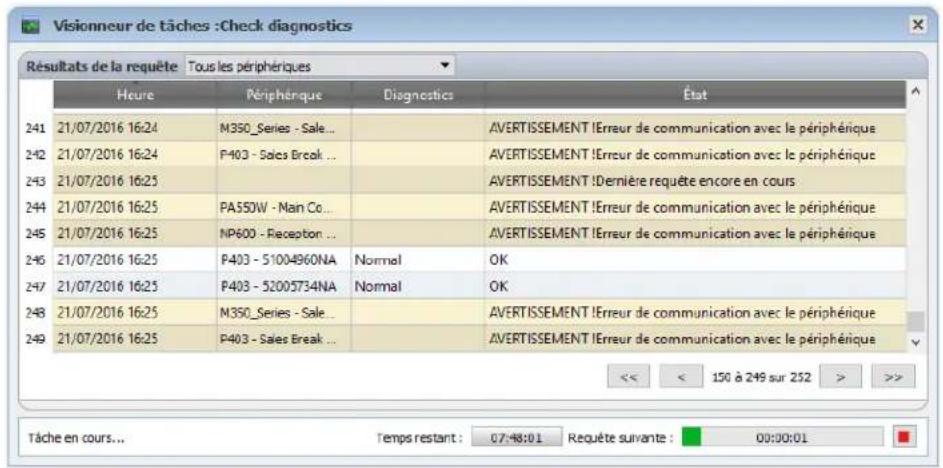Click the 'Temps restant' value 07:48:01
The image size is (943, 468).
517,438
